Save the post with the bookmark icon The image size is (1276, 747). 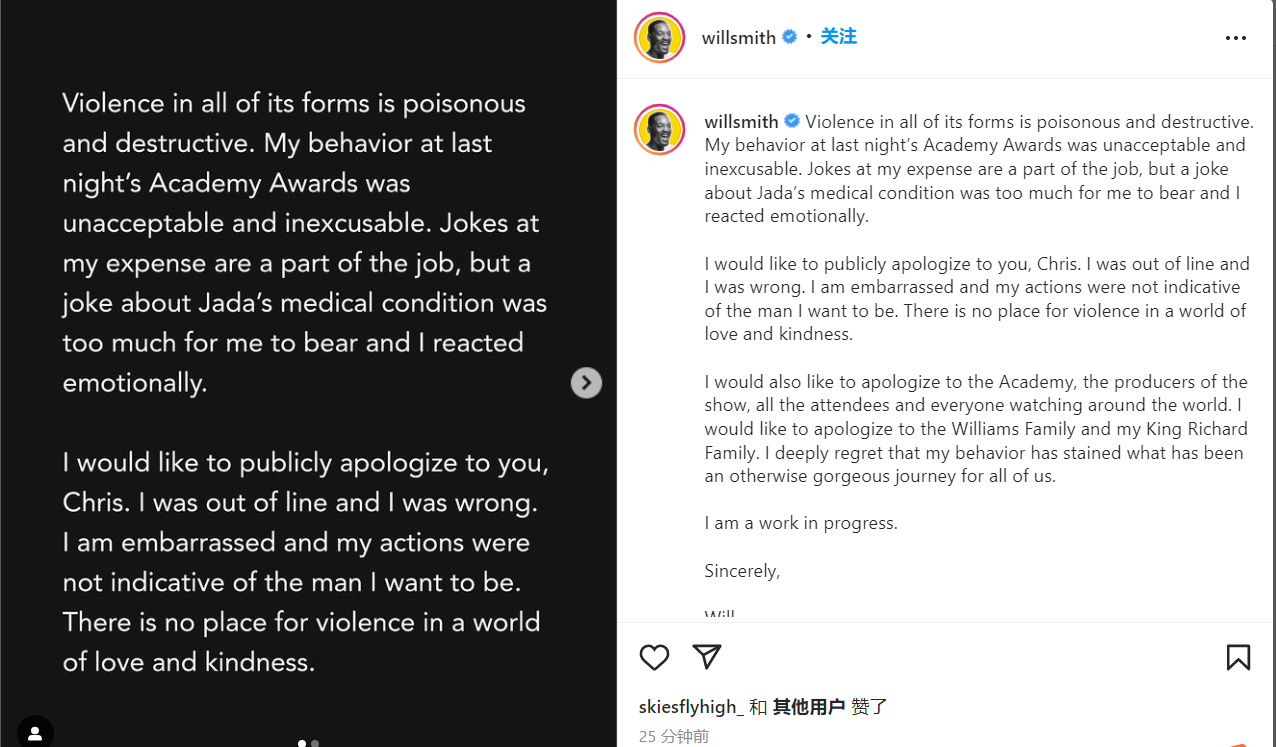1238,657
